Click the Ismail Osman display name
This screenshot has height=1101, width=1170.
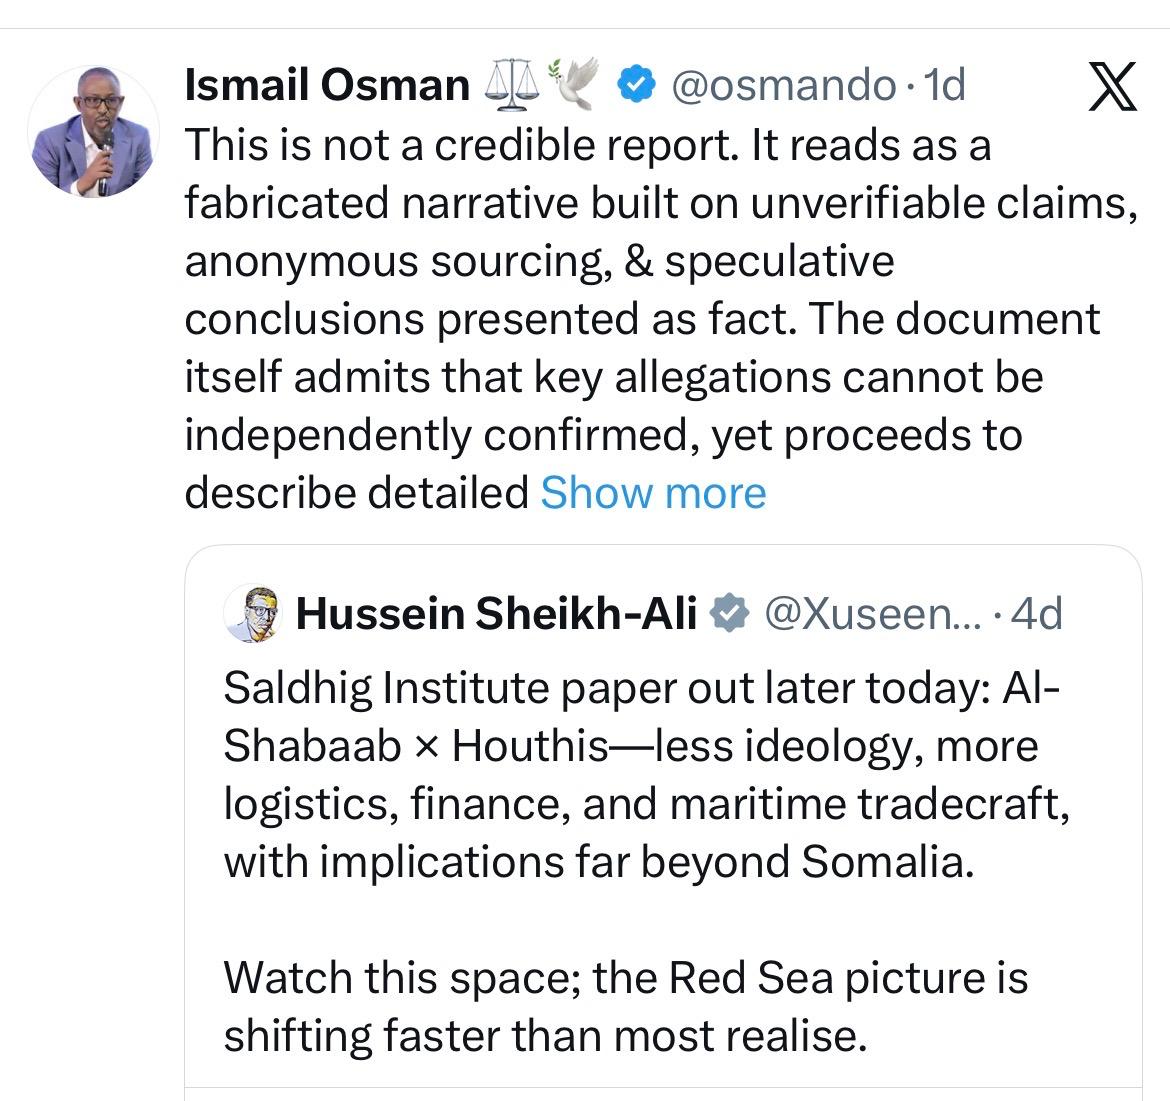pyautogui.click(x=327, y=86)
